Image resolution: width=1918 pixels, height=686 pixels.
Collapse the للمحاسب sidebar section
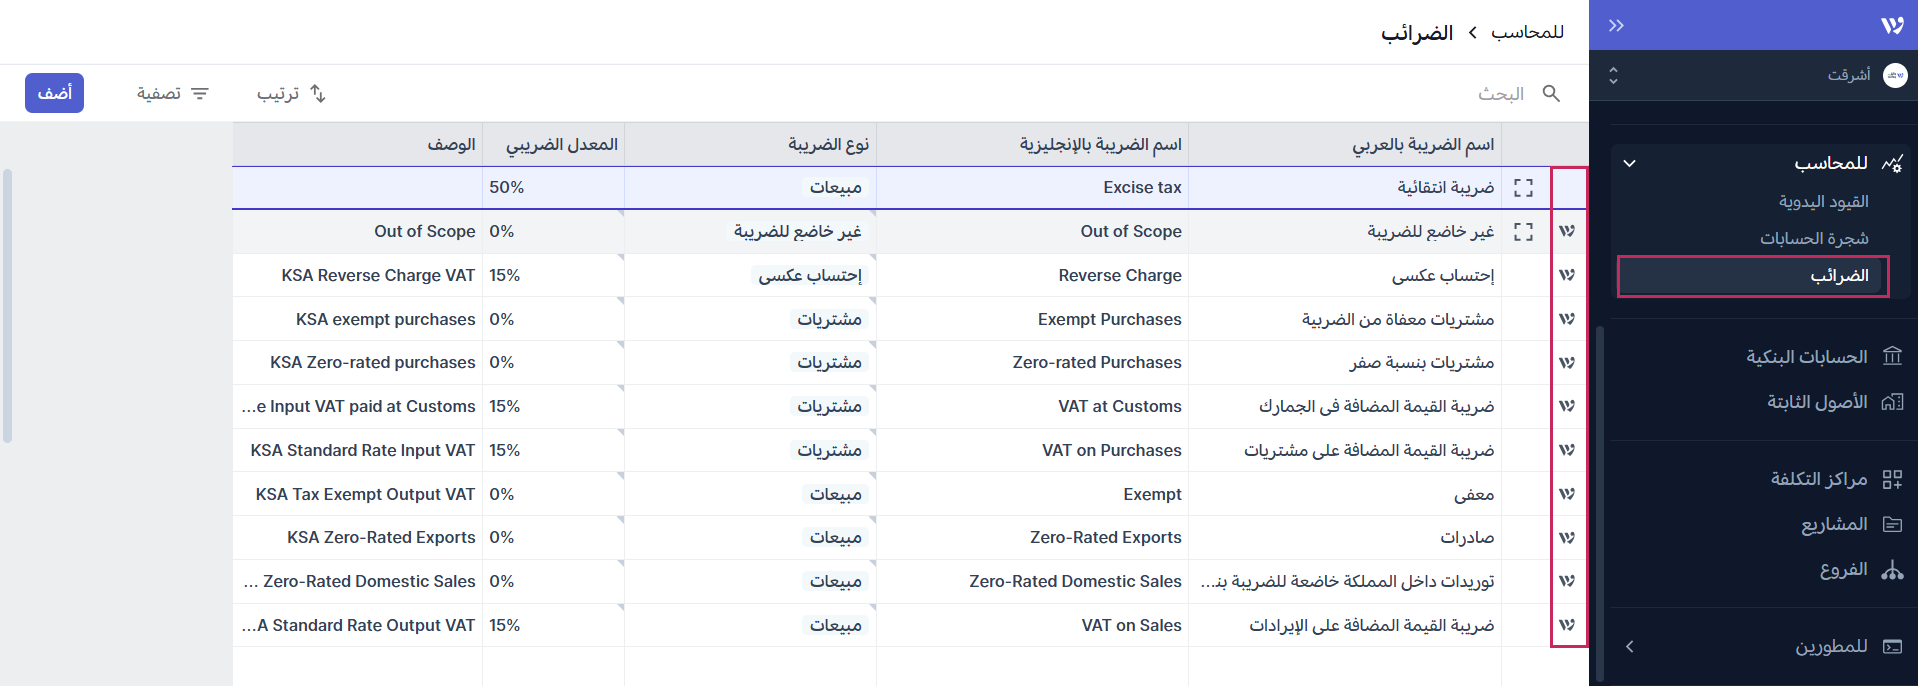[1630, 163]
